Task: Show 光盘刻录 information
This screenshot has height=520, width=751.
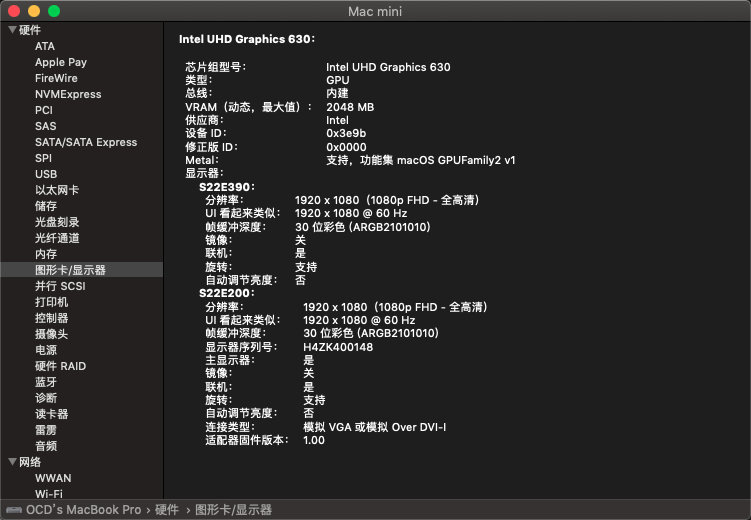Action: [x=57, y=222]
